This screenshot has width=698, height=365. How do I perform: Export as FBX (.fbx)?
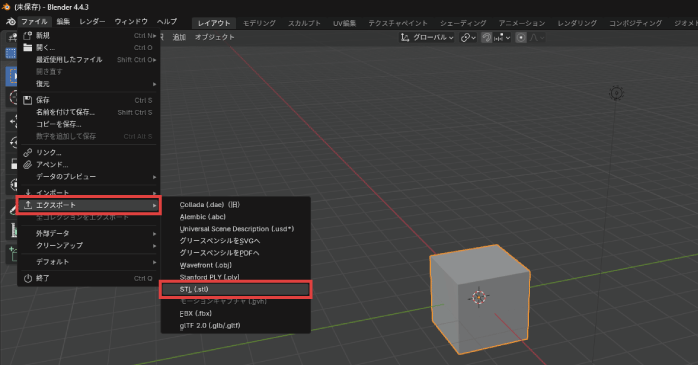coord(235,313)
